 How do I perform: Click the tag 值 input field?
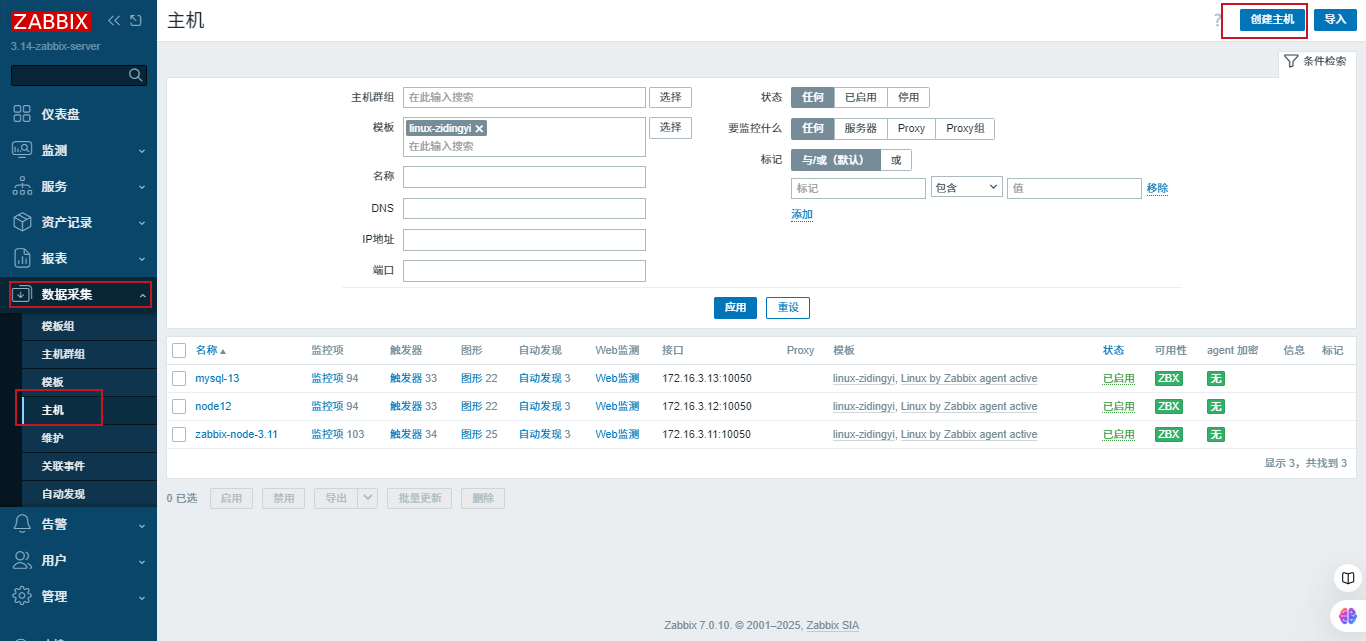point(1074,188)
